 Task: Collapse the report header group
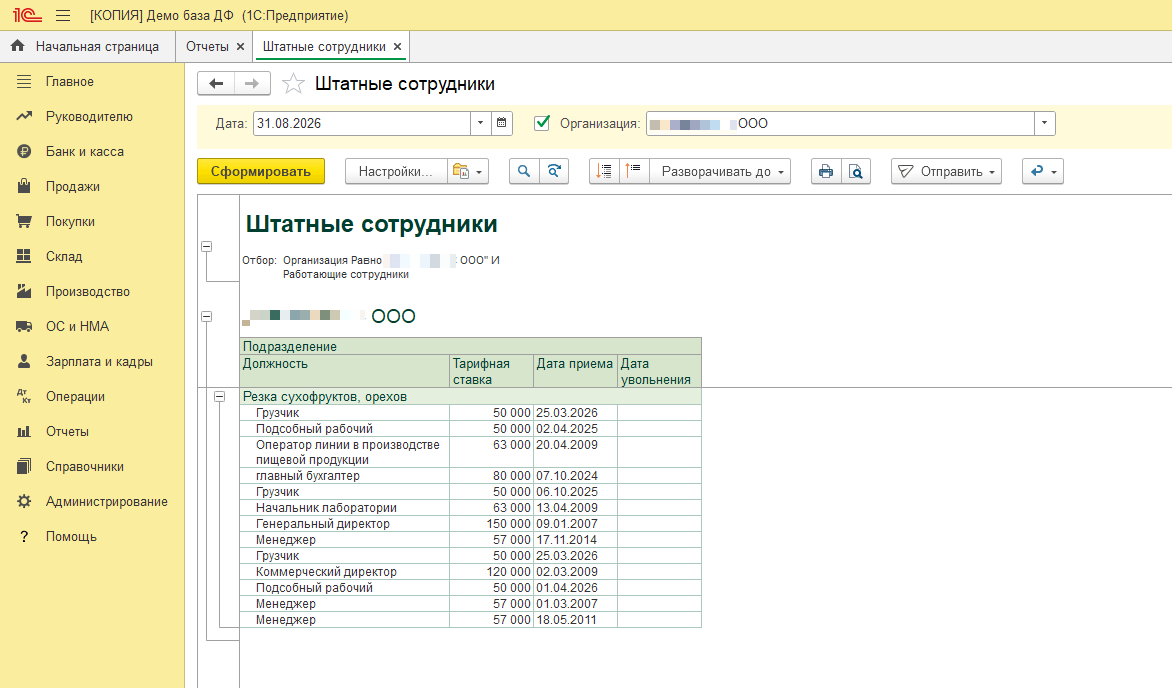pos(207,246)
